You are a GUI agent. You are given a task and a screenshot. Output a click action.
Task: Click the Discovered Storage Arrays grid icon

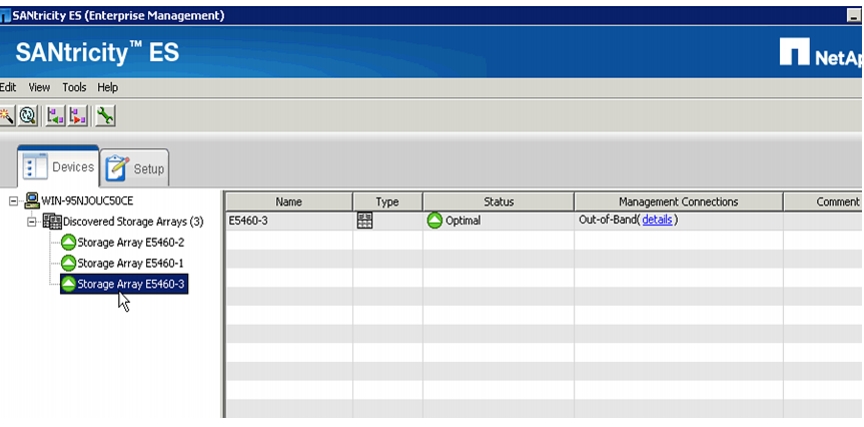point(52,221)
